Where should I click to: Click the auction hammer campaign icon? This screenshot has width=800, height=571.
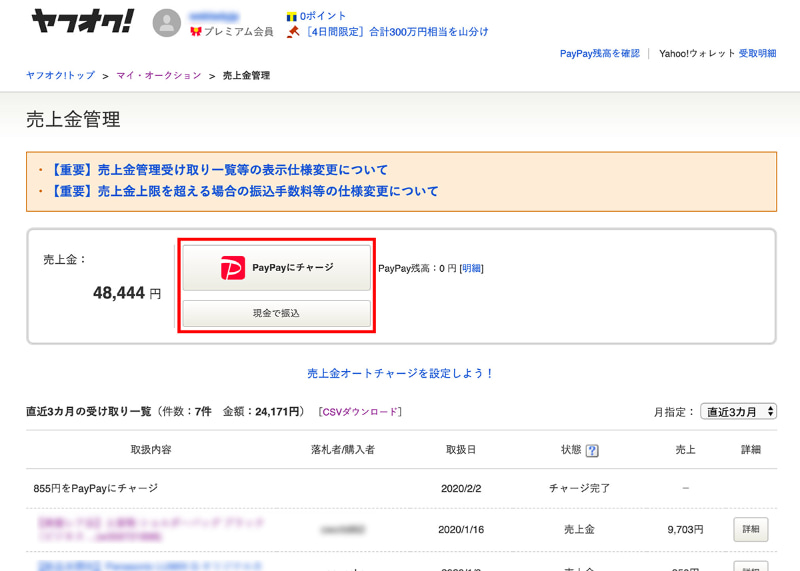point(293,32)
